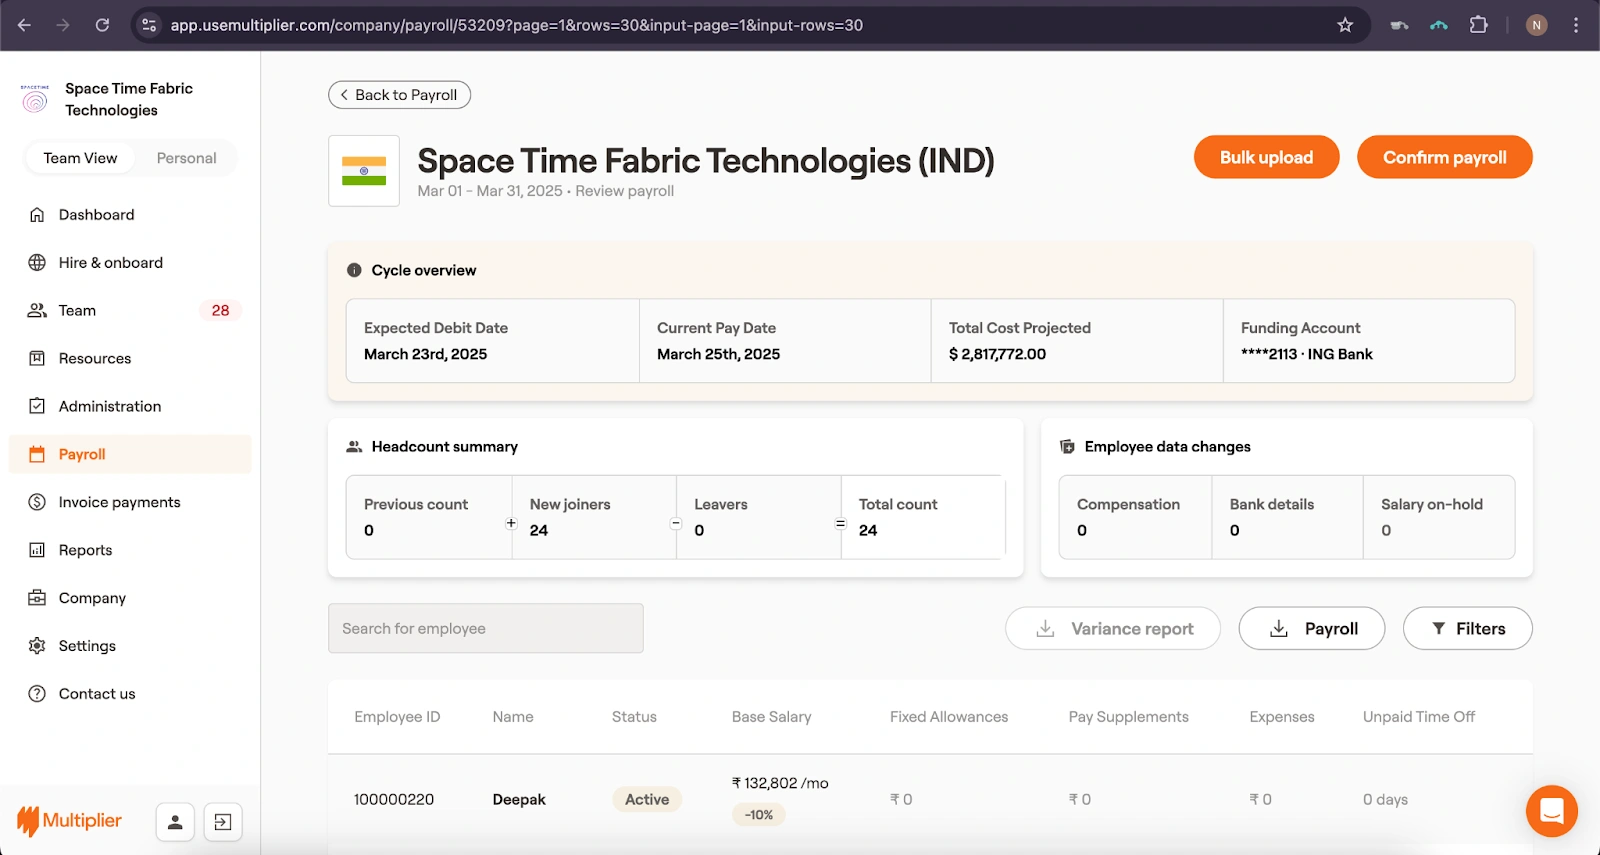Reload the page with the refresh icon
Viewport: 1600px width, 855px height.
pyautogui.click(x=102, y=25)
